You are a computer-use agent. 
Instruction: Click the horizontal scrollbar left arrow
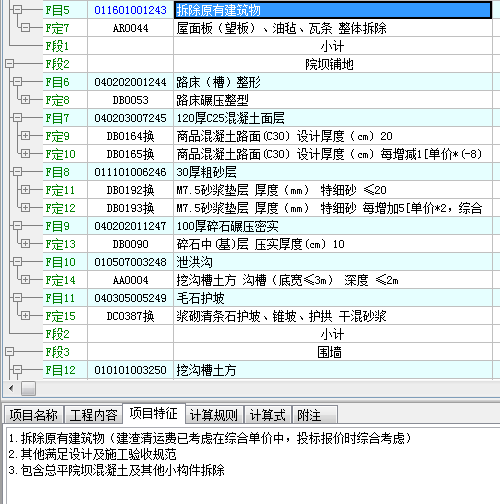[x=11, y=388]
